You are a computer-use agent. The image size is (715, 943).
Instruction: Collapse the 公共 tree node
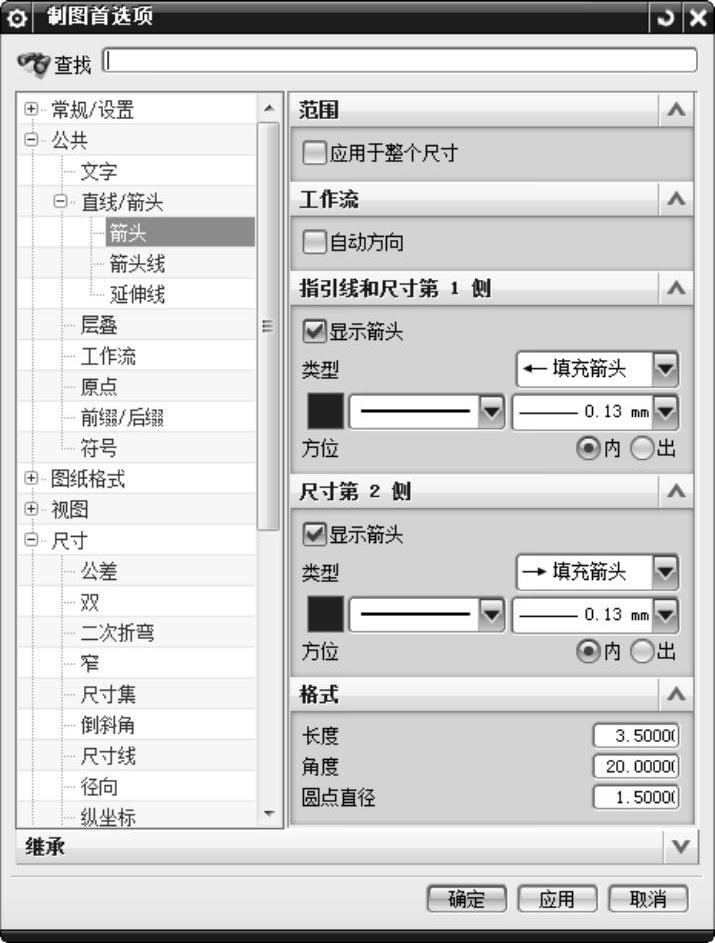pos(31,140)
